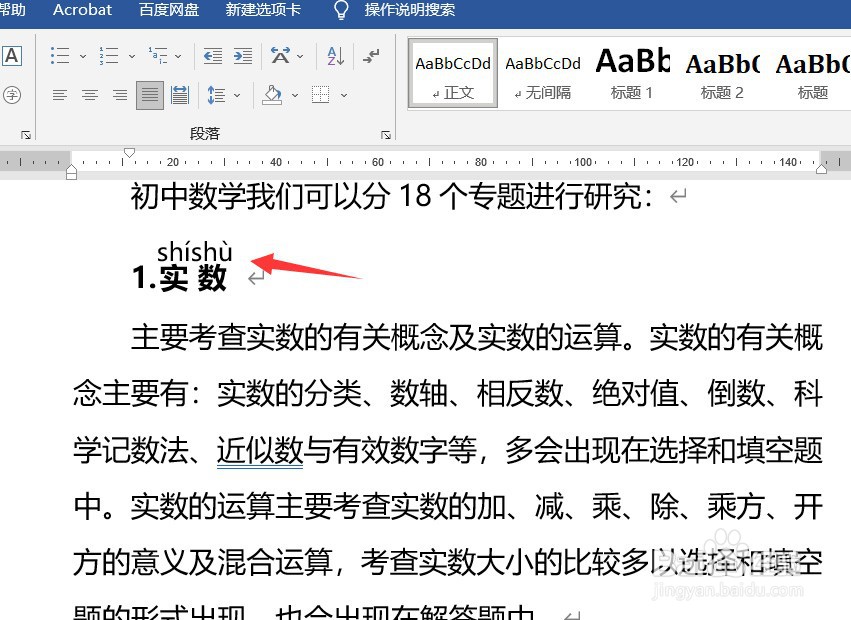
Task: Toggle justify alignment button
Action: point(150,96)
